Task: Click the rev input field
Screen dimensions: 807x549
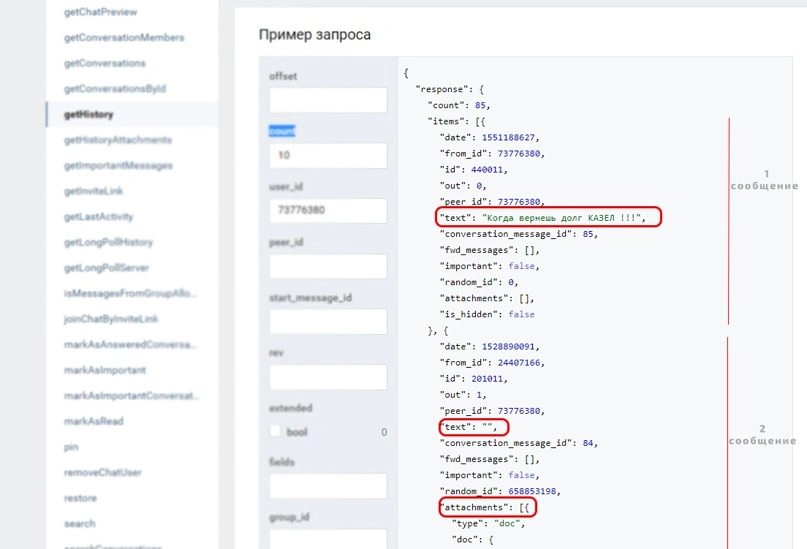Action: point(327,377)
